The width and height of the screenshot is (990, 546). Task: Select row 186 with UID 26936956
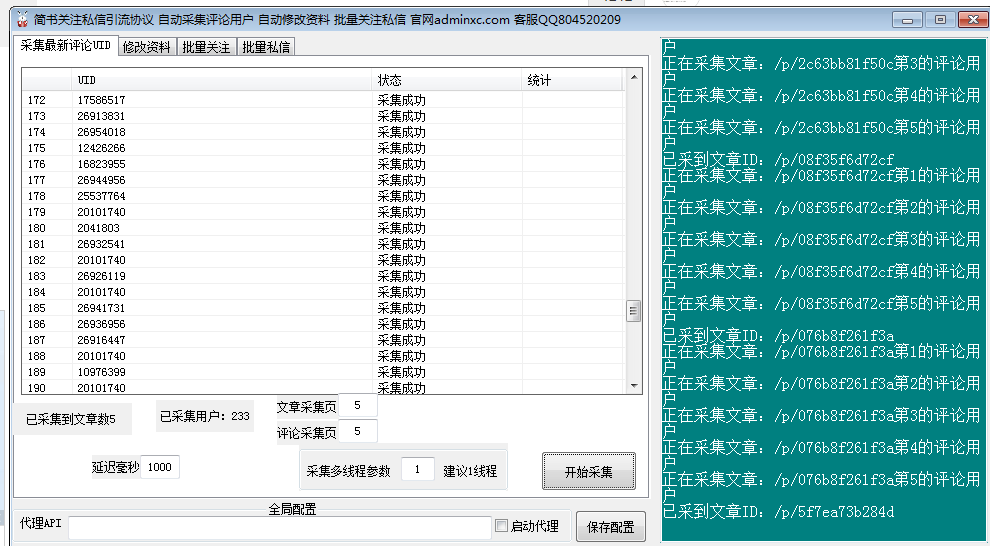(x=323, y=324)
